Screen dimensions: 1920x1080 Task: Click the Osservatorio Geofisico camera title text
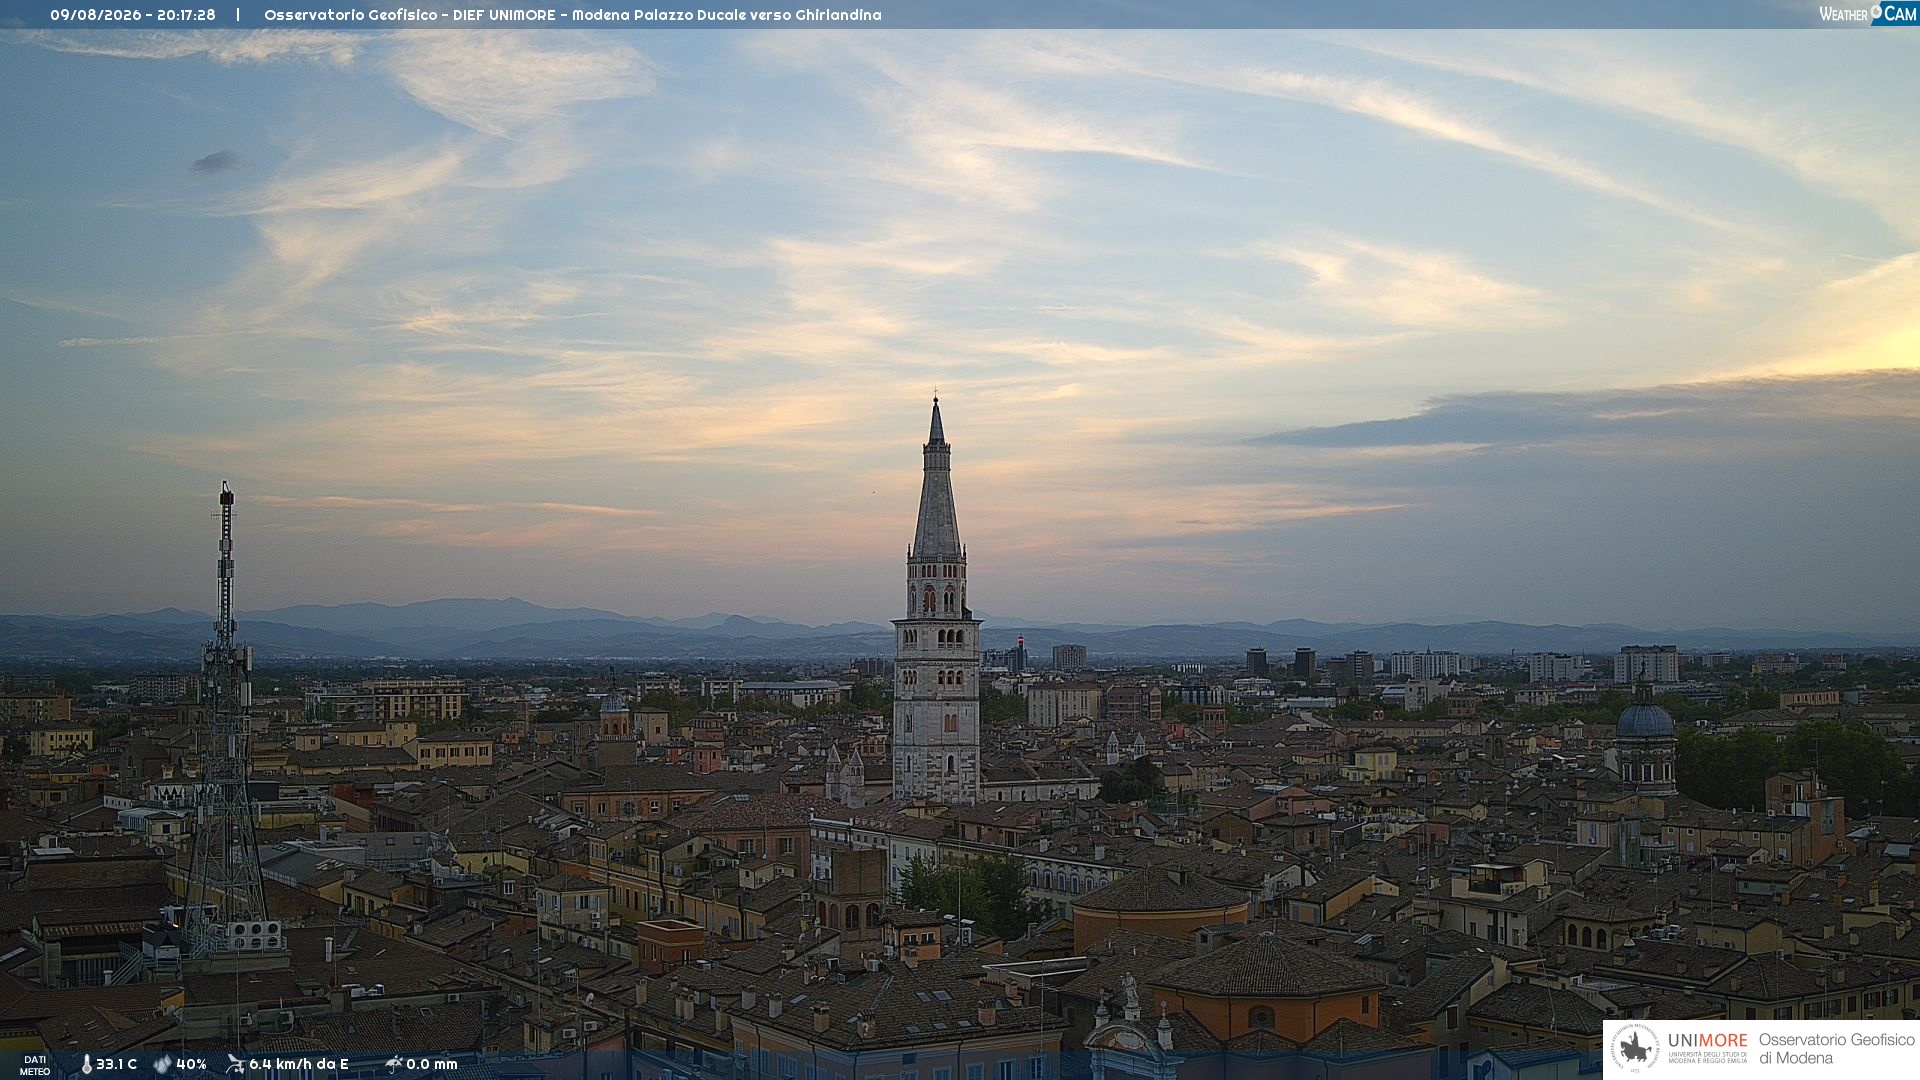coord(573,15)
